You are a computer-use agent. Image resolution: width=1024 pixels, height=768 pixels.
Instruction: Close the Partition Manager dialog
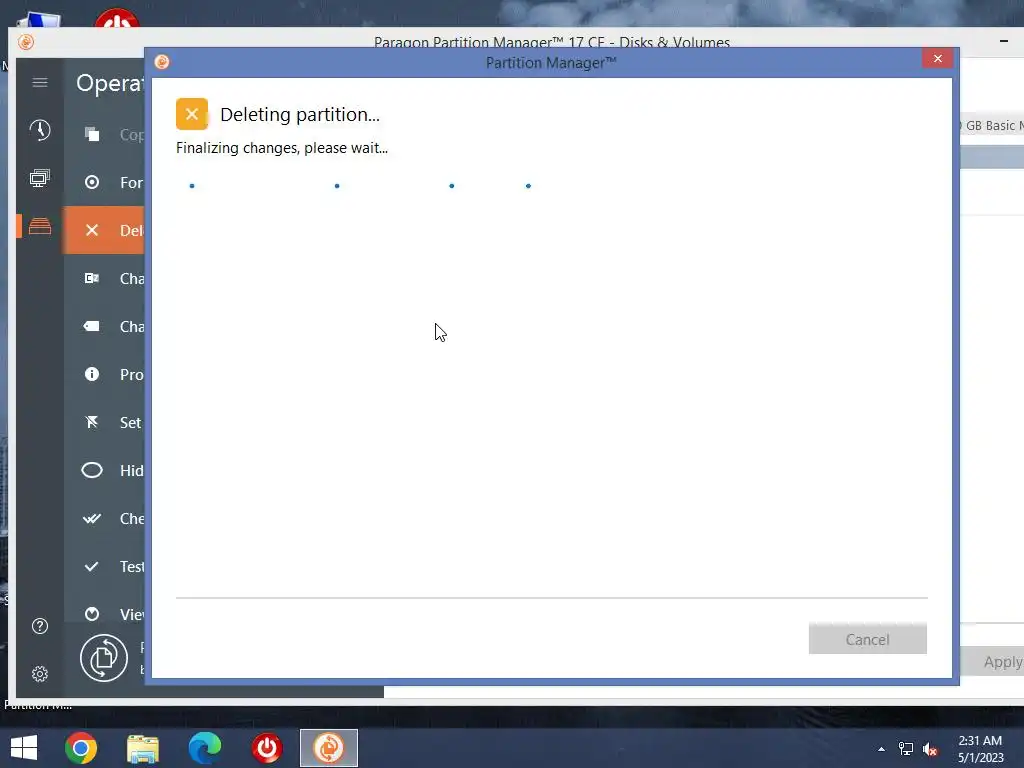pyautogui.click(x=938, y=59)
